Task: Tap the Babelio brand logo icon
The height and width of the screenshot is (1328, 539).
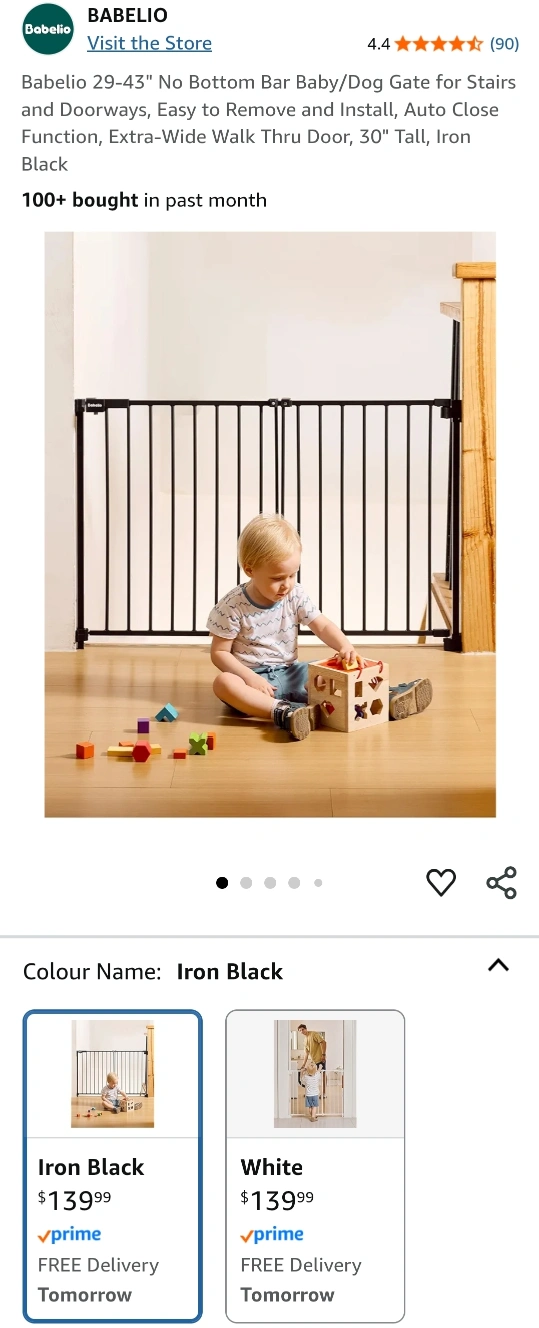Action: click(x=48, y=29)
